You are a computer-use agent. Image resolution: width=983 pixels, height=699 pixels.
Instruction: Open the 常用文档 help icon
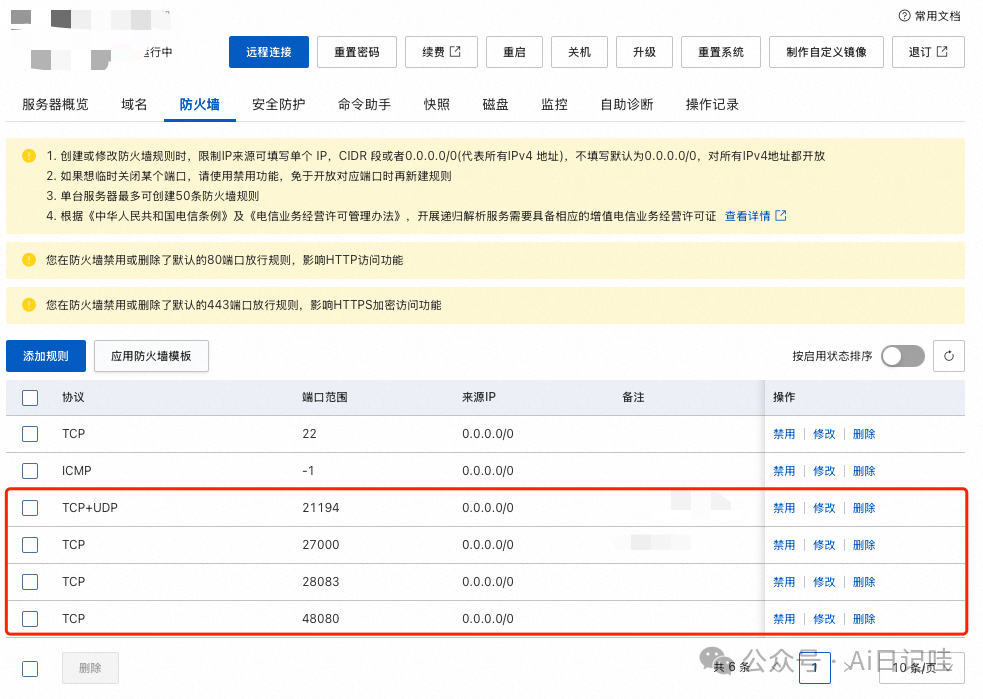point(904,16)
